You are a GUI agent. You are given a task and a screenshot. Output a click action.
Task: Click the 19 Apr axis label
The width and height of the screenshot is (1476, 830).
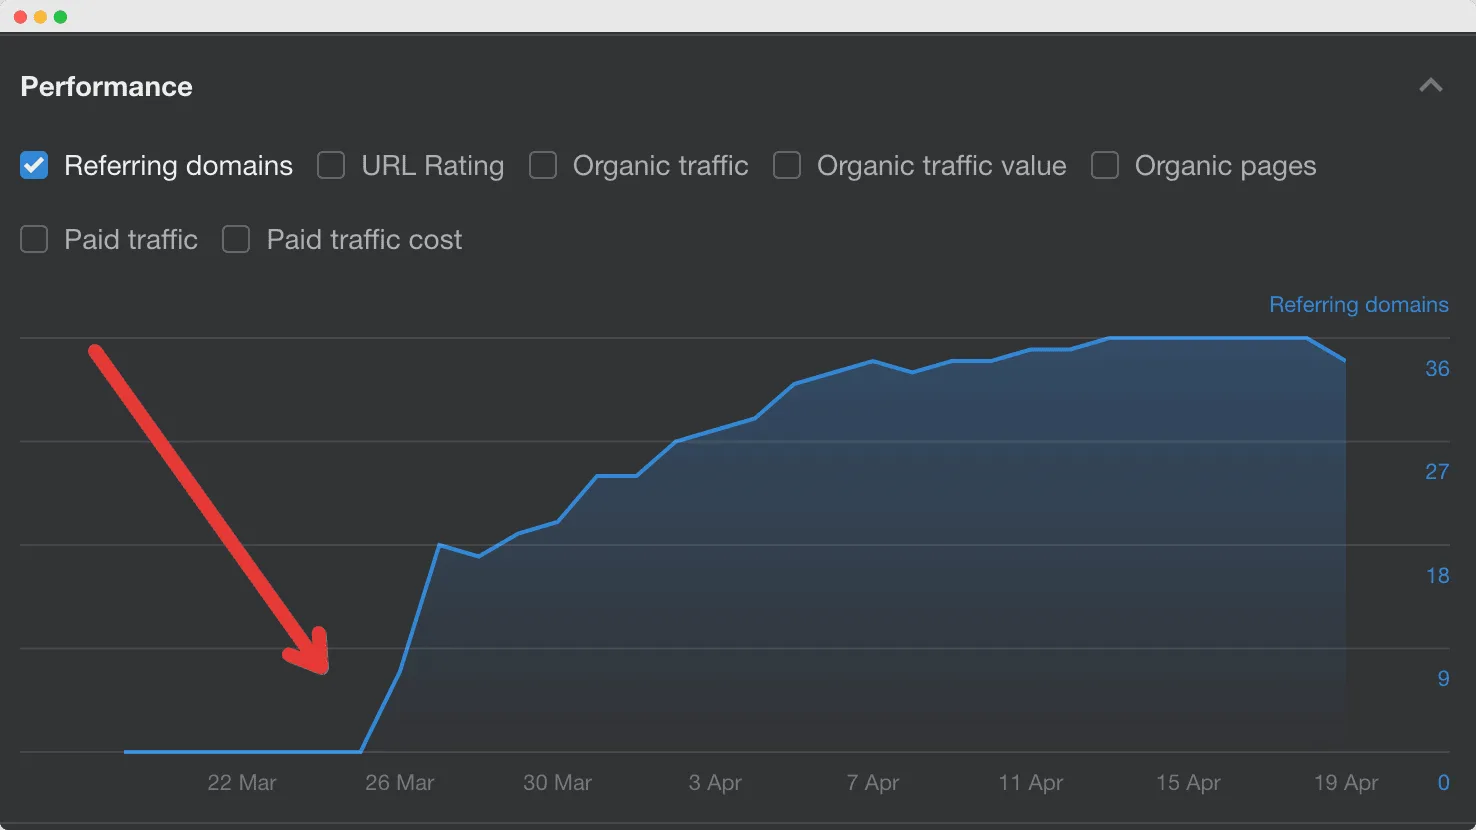click(x=1344, y=783)
